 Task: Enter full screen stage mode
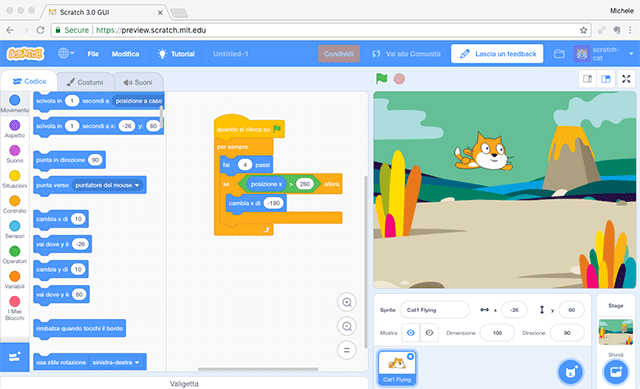626,79
